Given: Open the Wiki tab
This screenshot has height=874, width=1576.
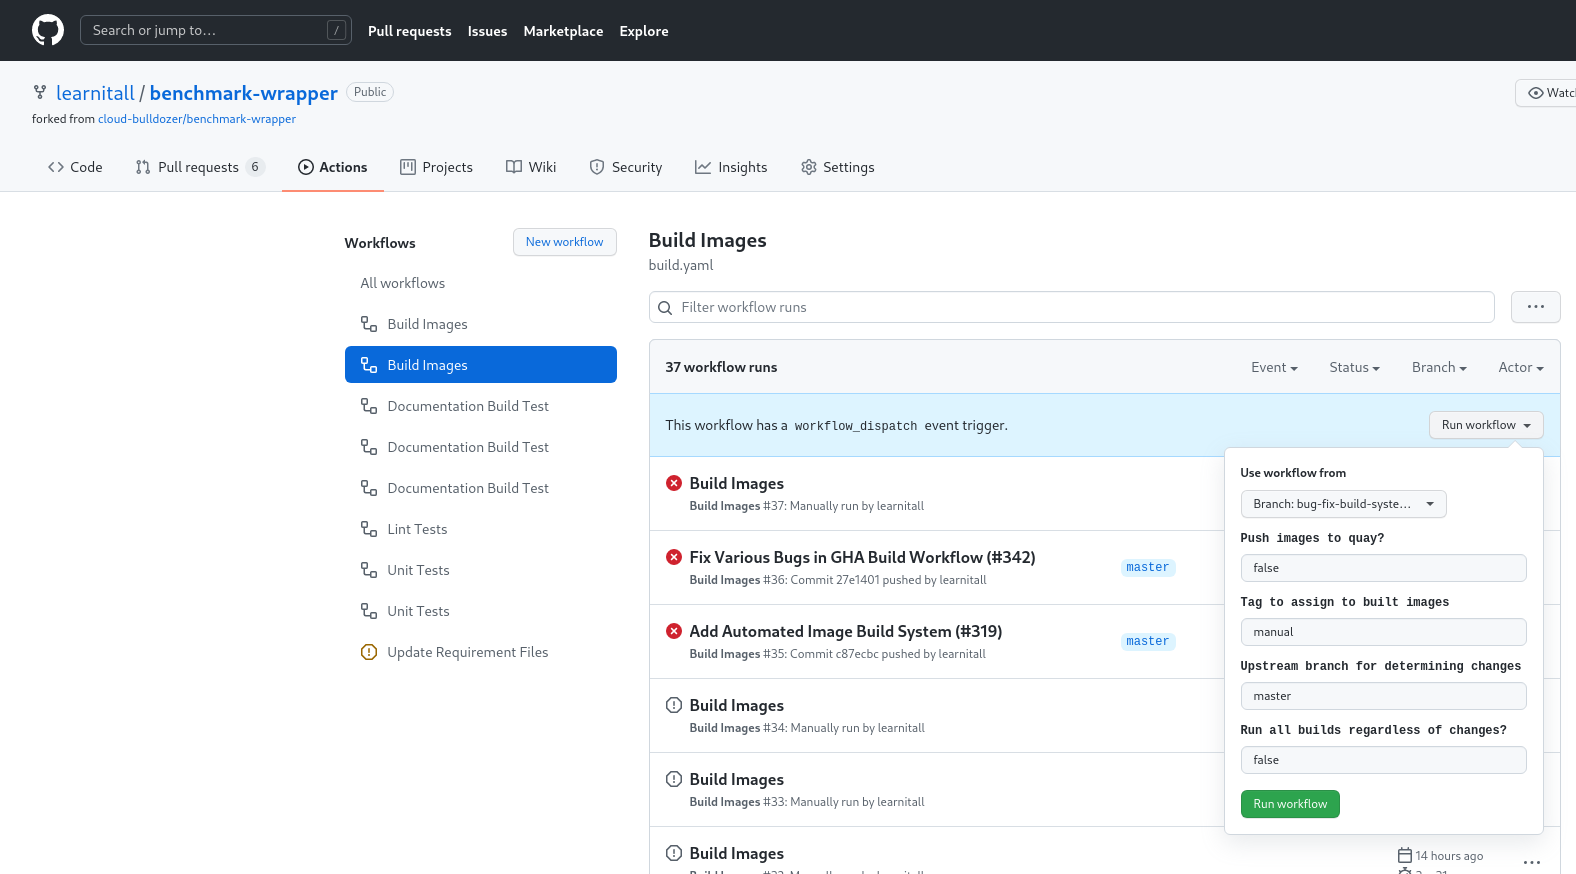Looking at the screenshot, I should 531,167.
